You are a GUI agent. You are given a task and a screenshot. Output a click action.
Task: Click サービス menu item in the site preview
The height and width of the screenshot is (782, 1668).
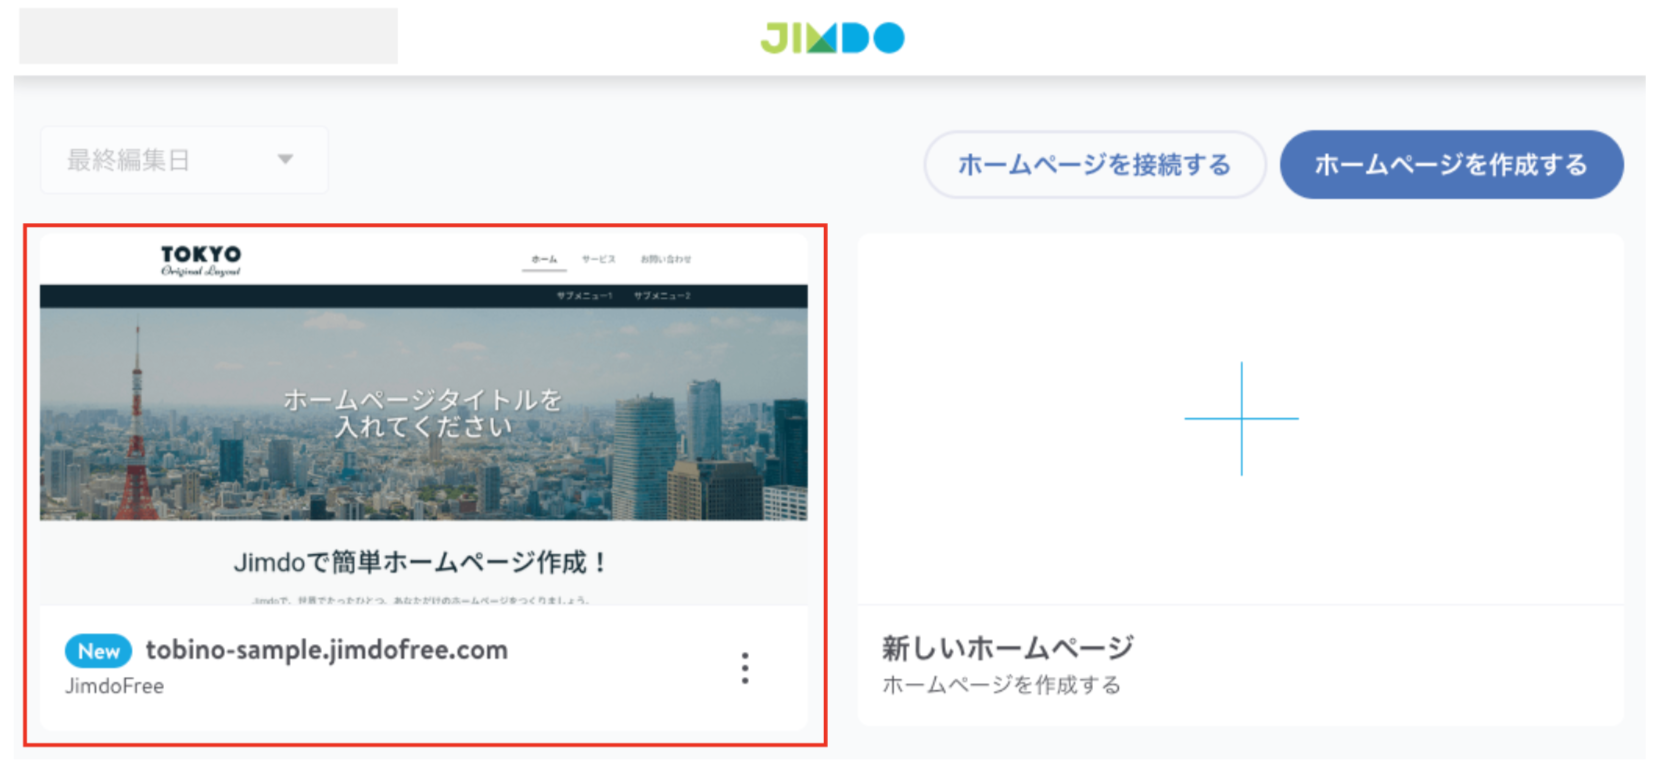click(x=599, y=259)
